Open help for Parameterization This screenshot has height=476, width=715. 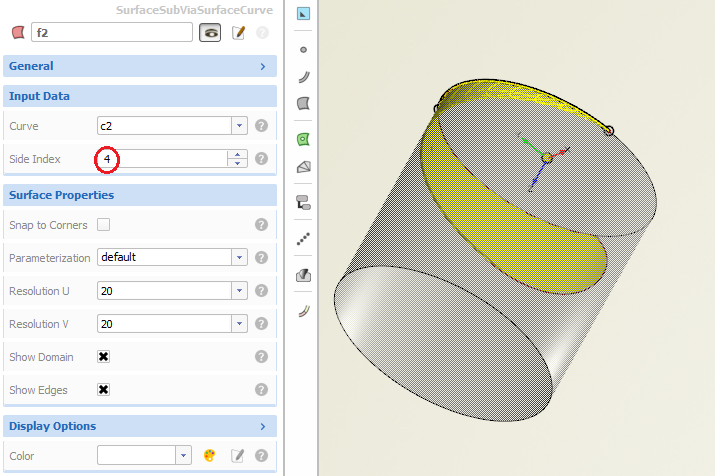(261, 258)
